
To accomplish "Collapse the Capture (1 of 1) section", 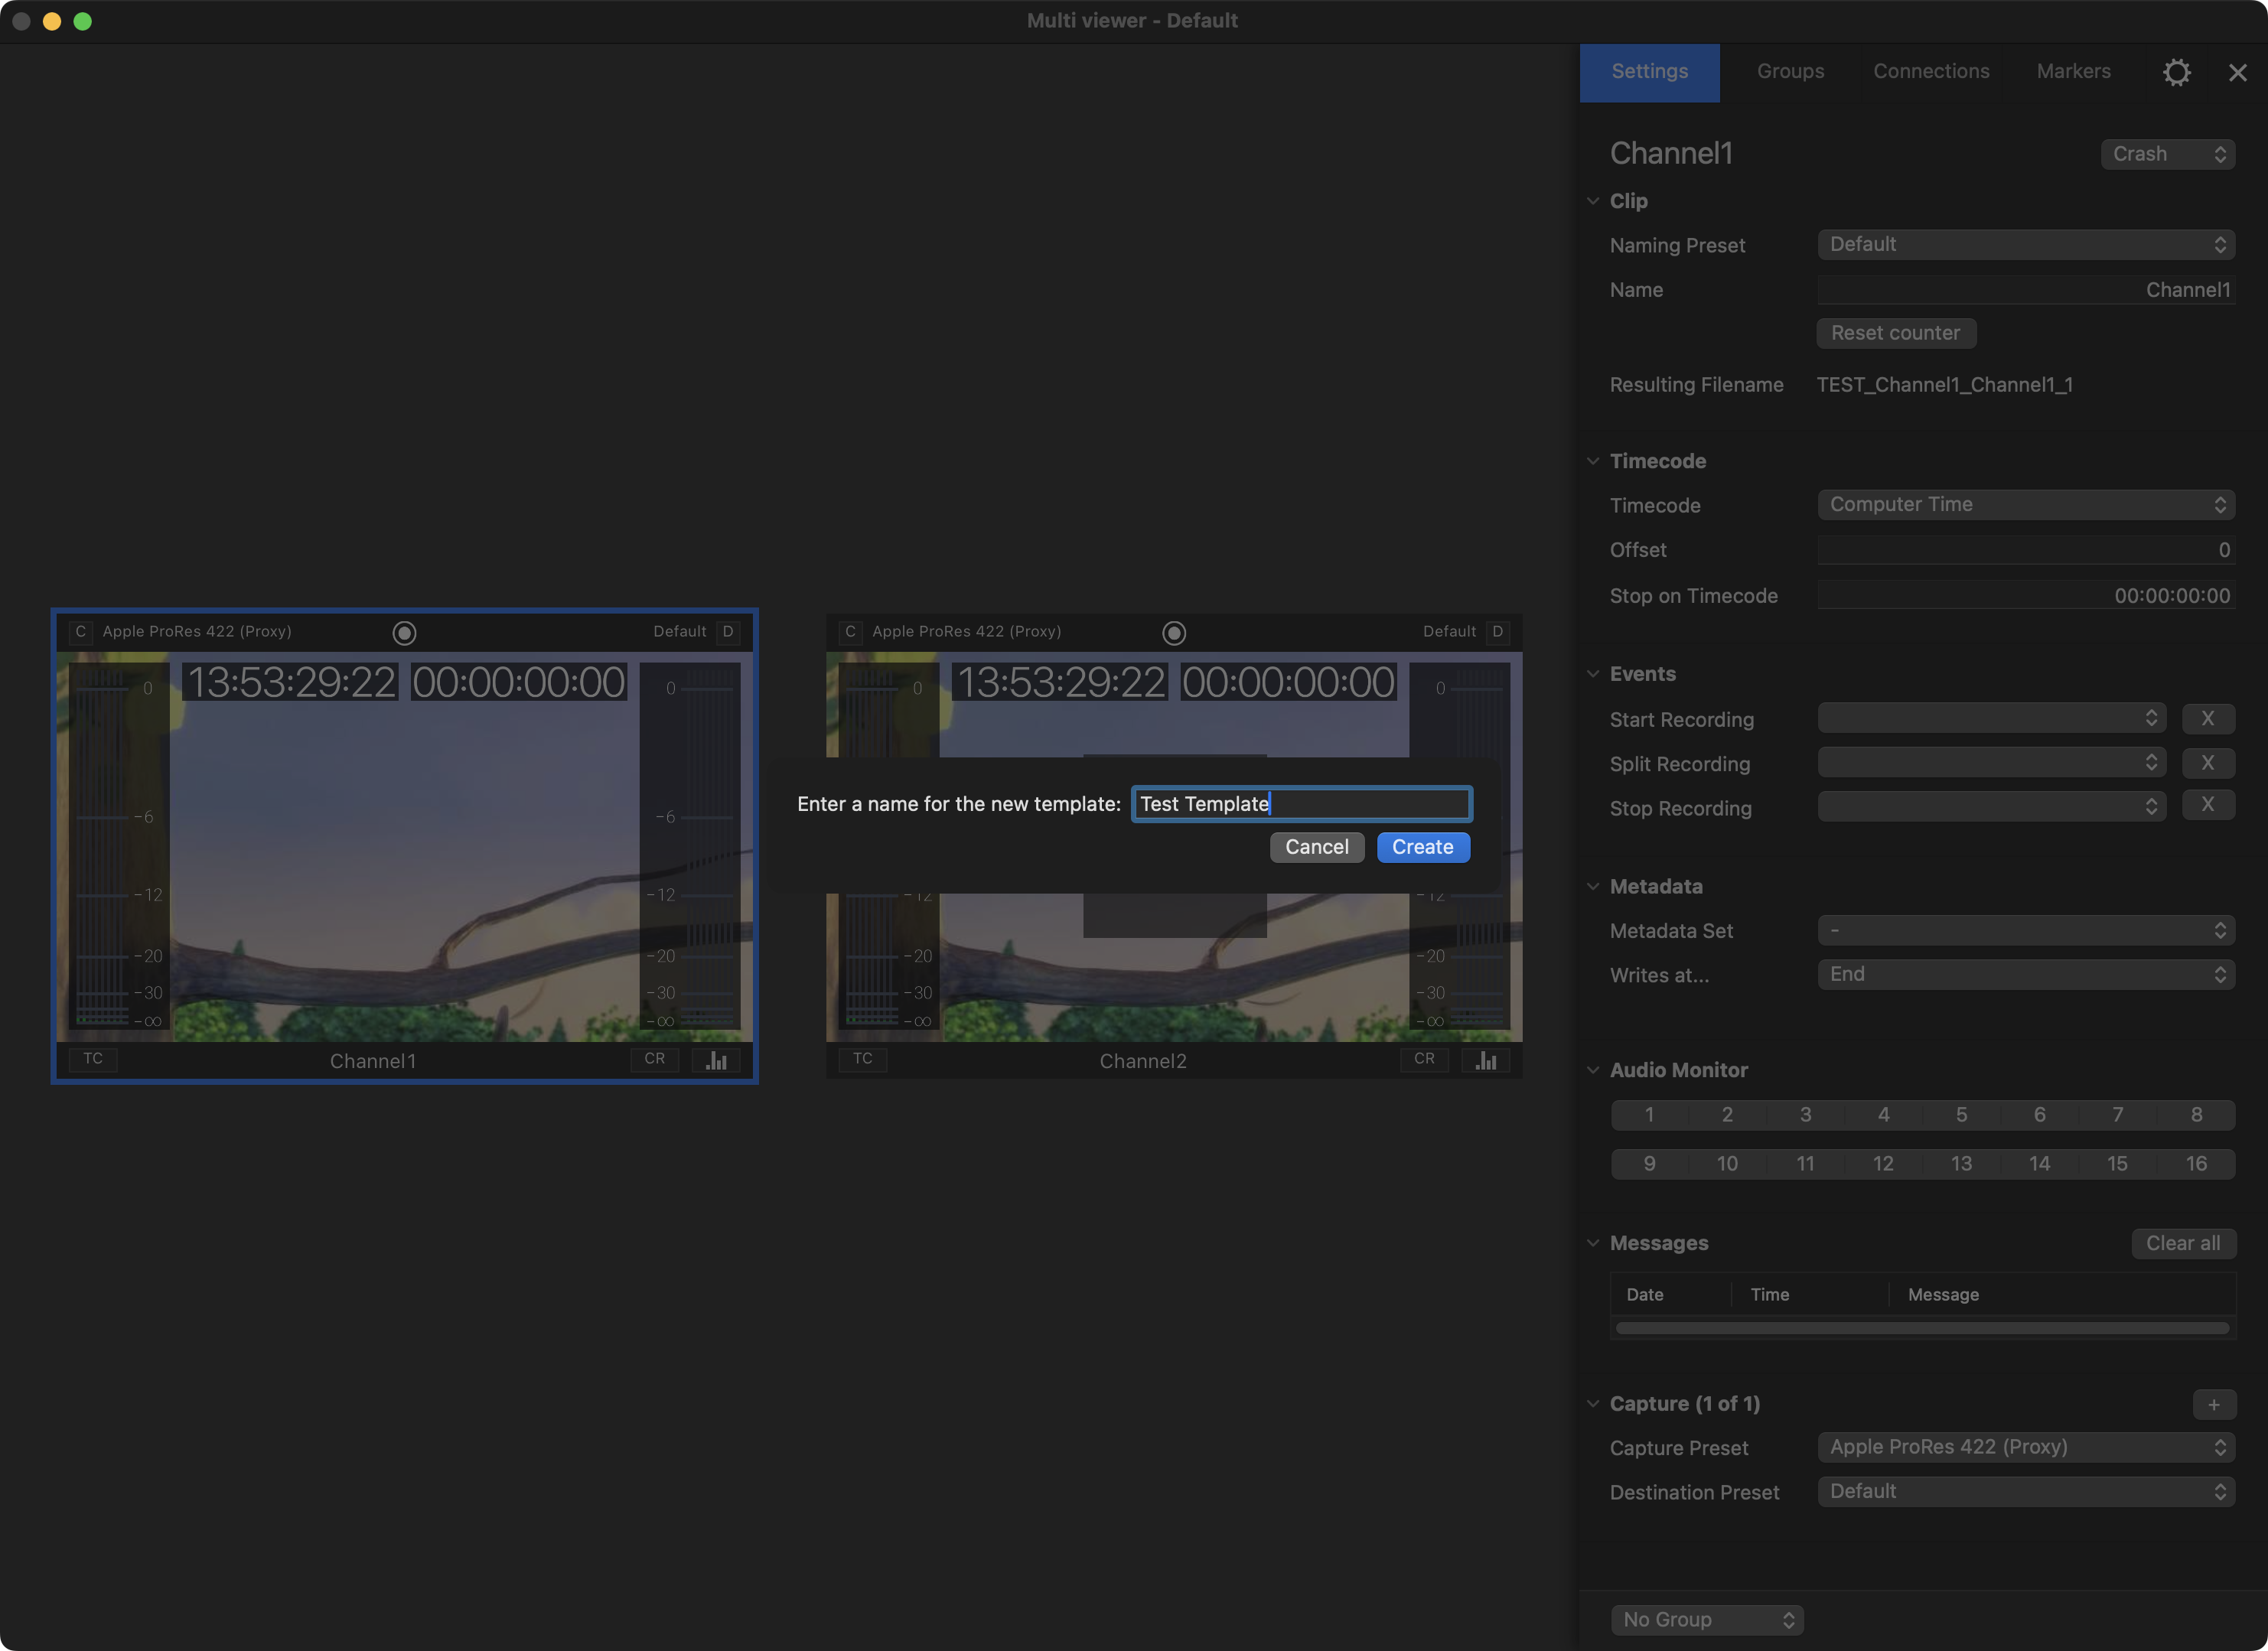I will (x=1593, y=1404).
